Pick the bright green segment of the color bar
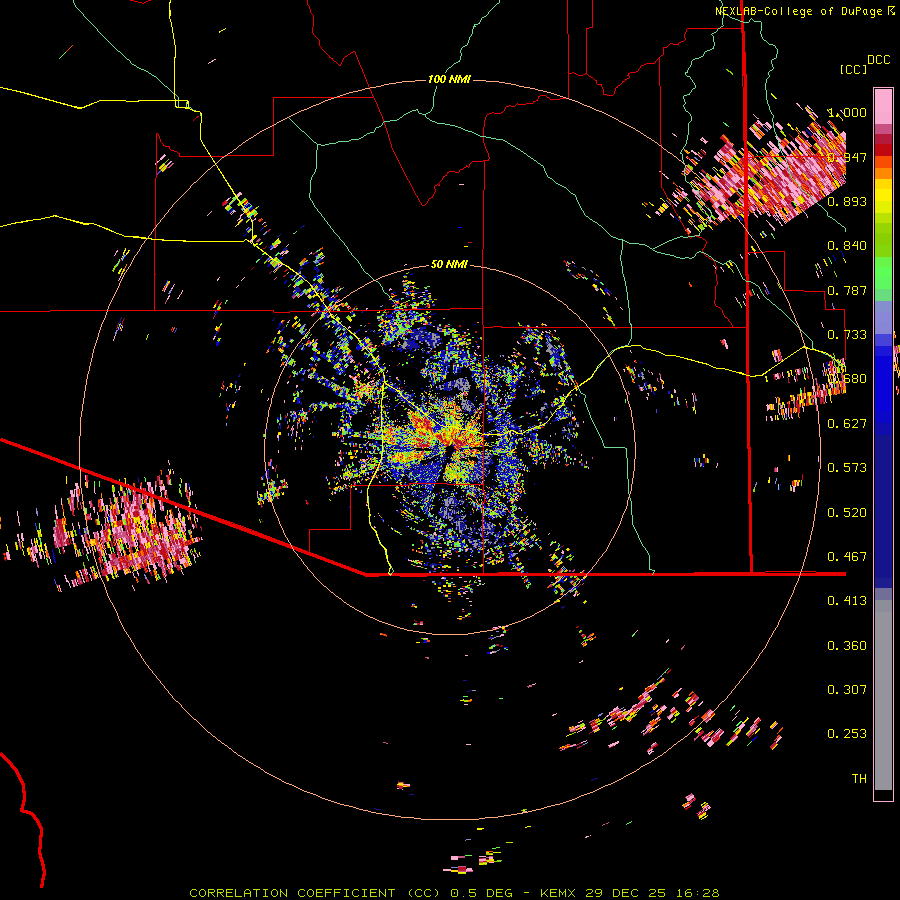The height and width of the screenshot is (900, 900). click(883, 273)
